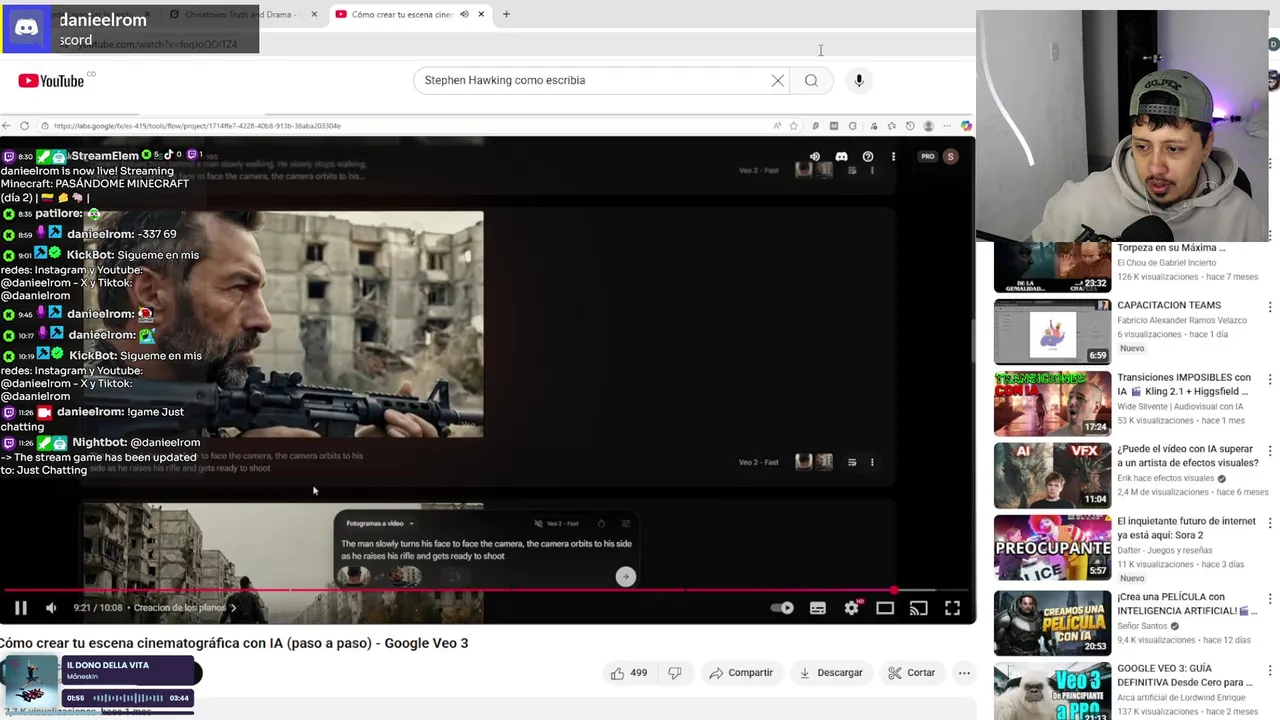Open the 17:24 Transiciones thumbnail
Image resolution: width=1280 pixels, height=720 pixels.
click(1052, 404)
